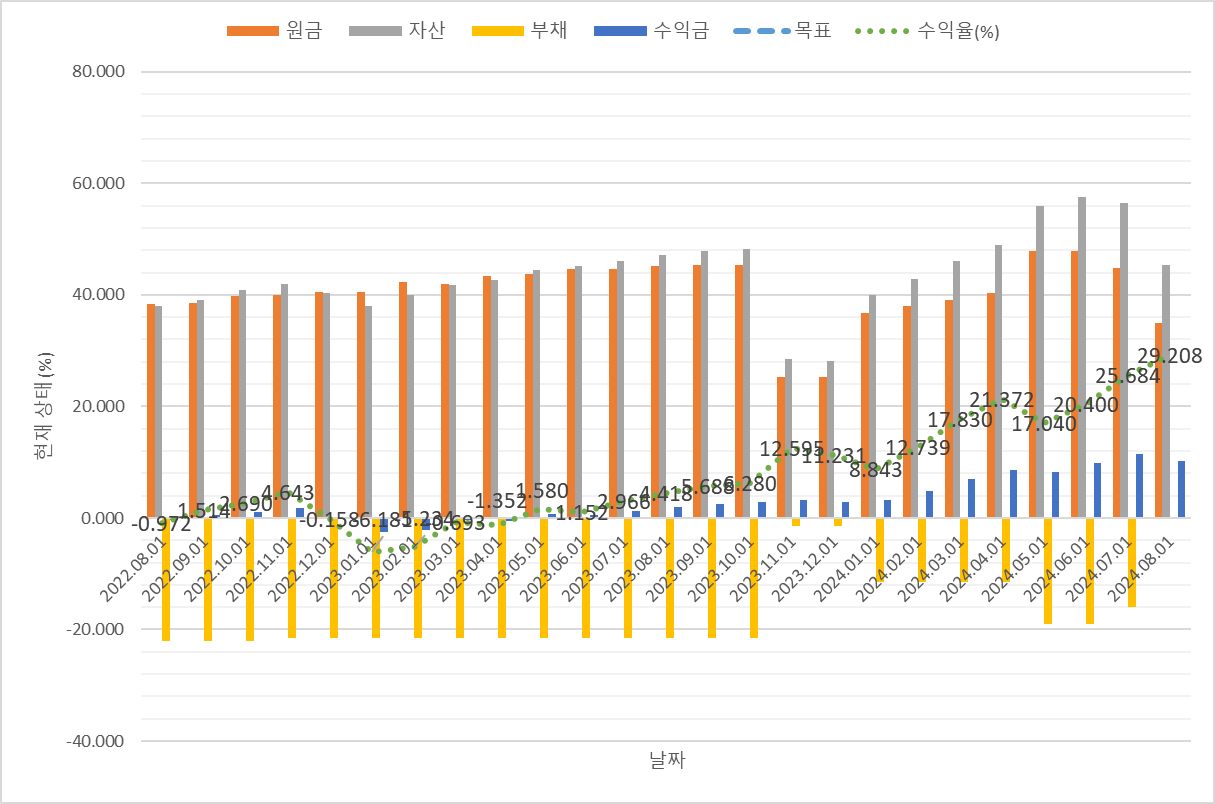Click the 0.000 y-axis tick label
This screenshot has height=804, width=1215.
pos(101,518)
